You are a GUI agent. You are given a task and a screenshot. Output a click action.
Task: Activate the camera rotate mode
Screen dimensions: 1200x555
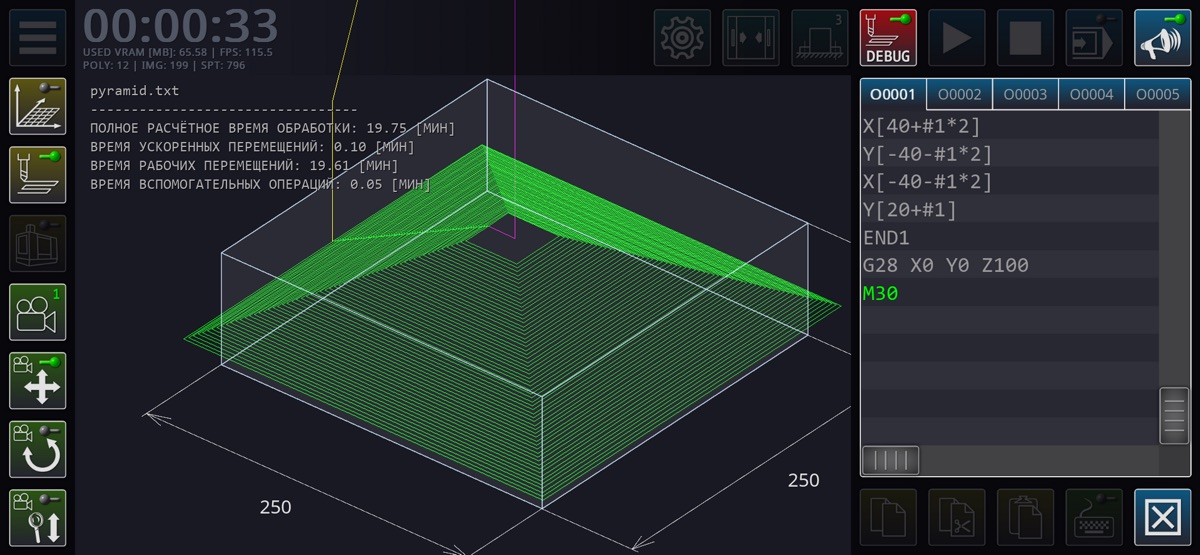pyautogui.click(x=38, y=449)
